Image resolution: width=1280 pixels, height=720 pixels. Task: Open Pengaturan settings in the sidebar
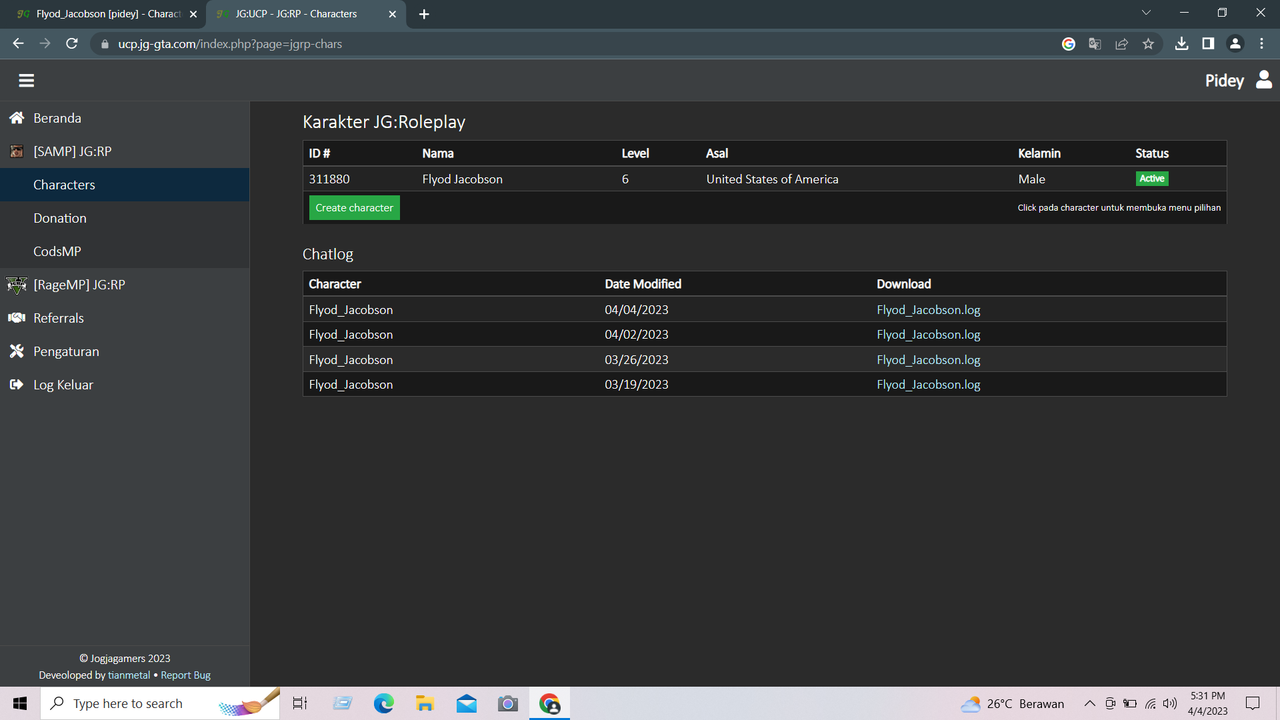tap(125, 351)
